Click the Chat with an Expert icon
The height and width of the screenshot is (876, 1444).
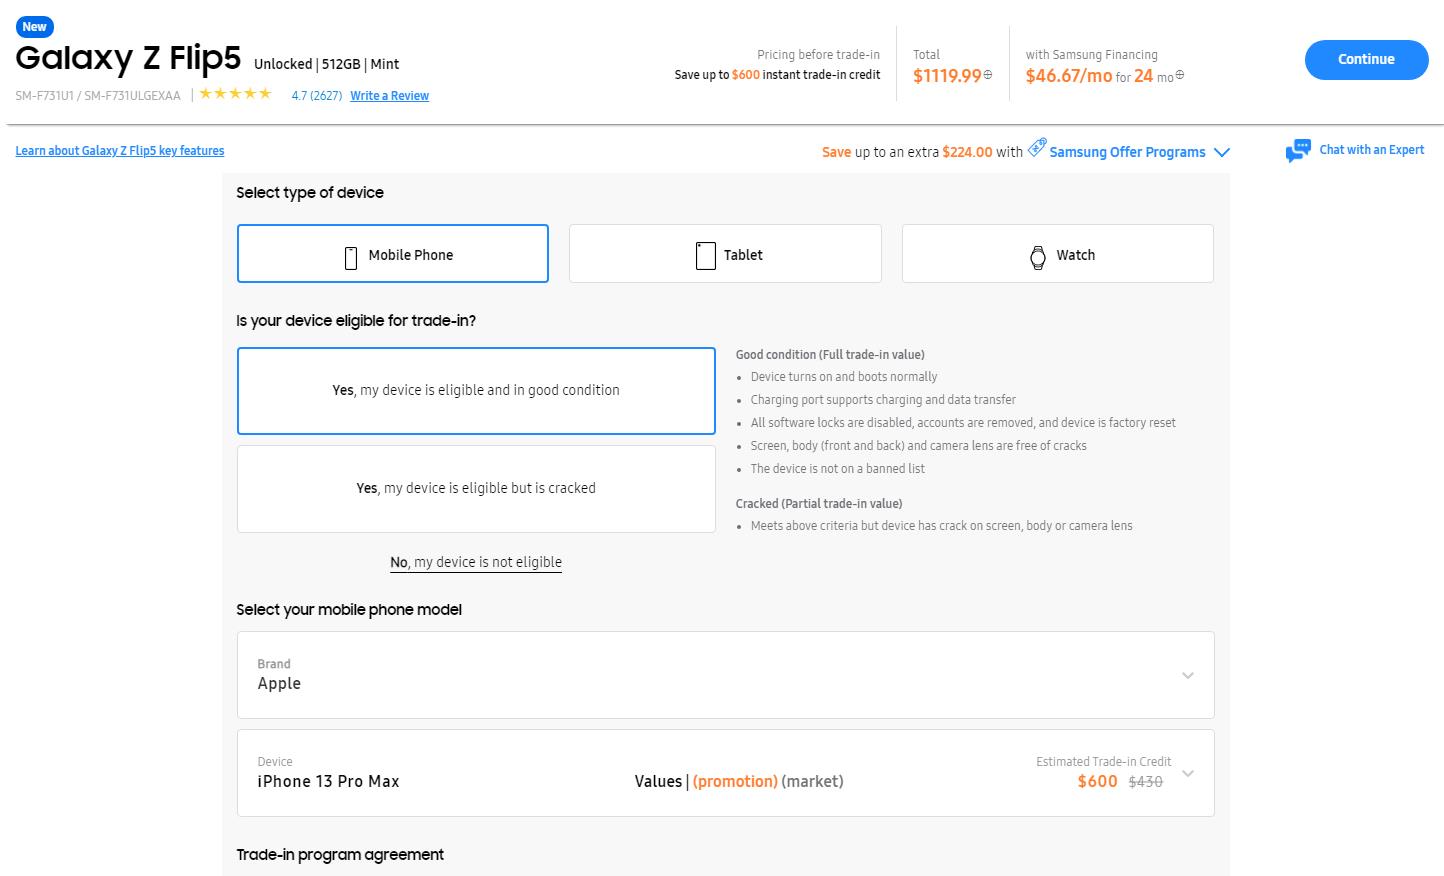pos(1298,151)
